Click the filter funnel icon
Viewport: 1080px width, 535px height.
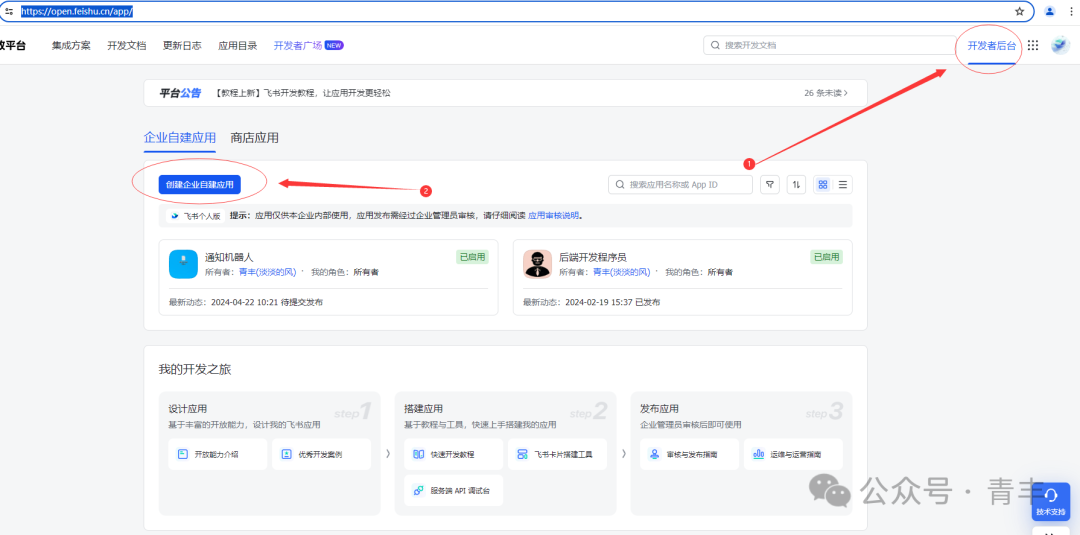(x=770, y=185)
